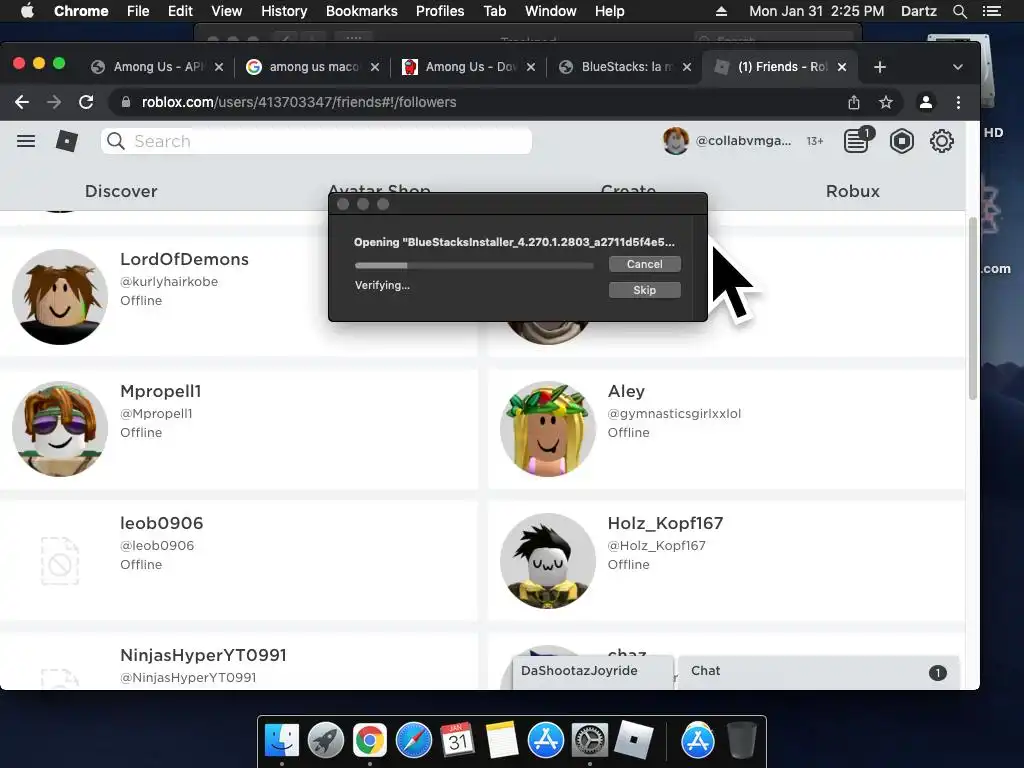Go forward with the browser forward arrow
1024x768 pixels.
pyautogui.click(x=54, y=102)
